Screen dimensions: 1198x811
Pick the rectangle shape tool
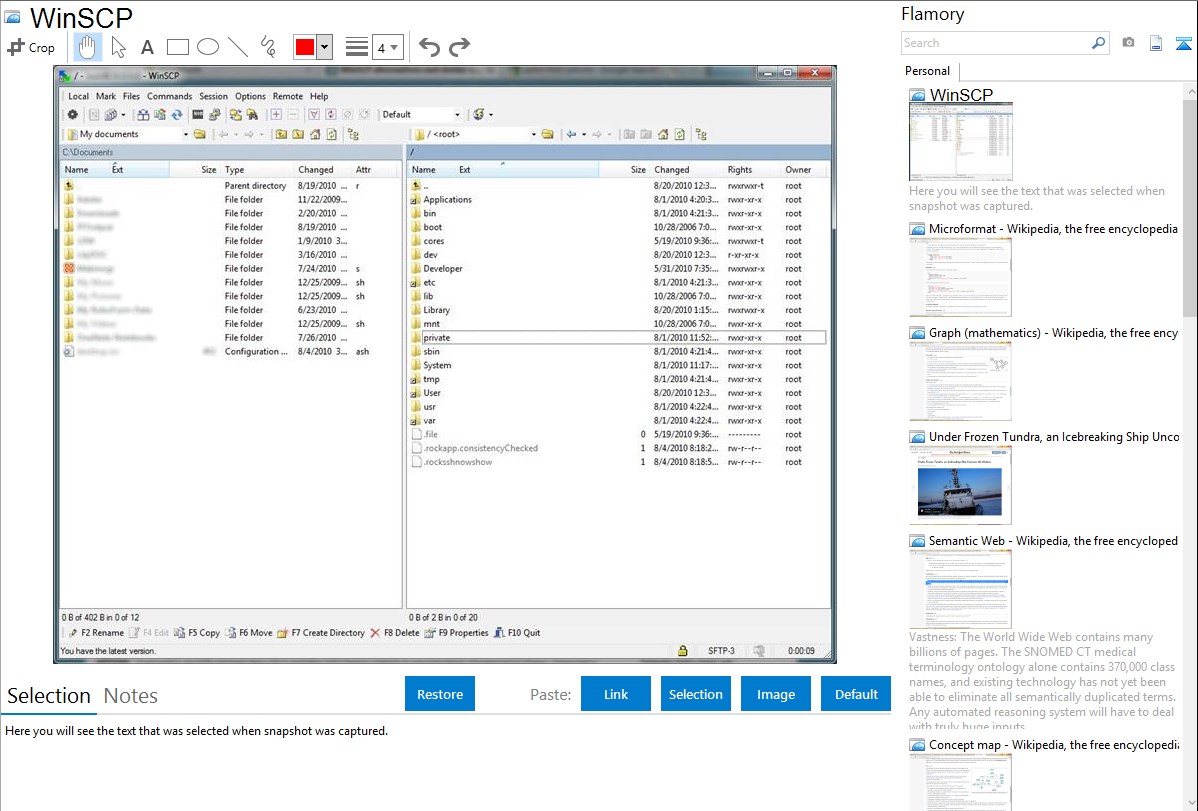tap(177, 47)
